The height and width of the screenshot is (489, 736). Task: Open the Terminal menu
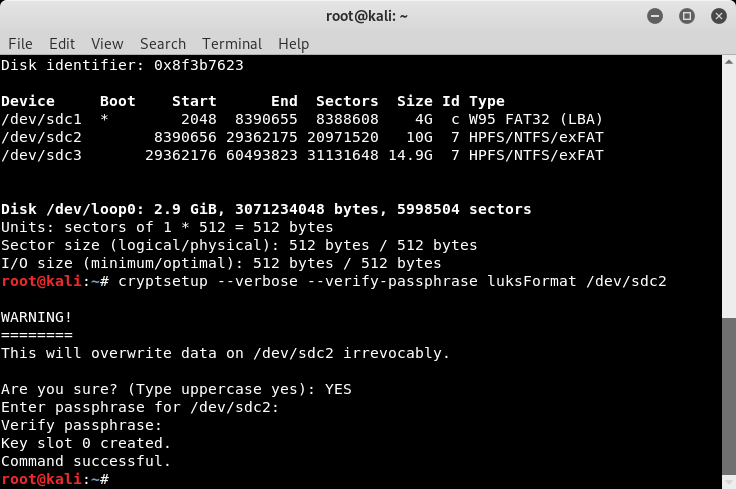click(232, 44)
